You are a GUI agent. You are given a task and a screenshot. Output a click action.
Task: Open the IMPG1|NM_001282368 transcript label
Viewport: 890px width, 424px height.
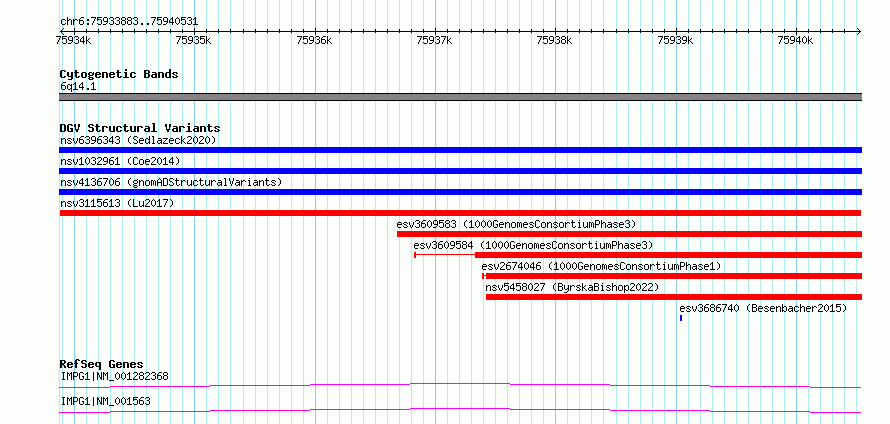click(115, 376)
